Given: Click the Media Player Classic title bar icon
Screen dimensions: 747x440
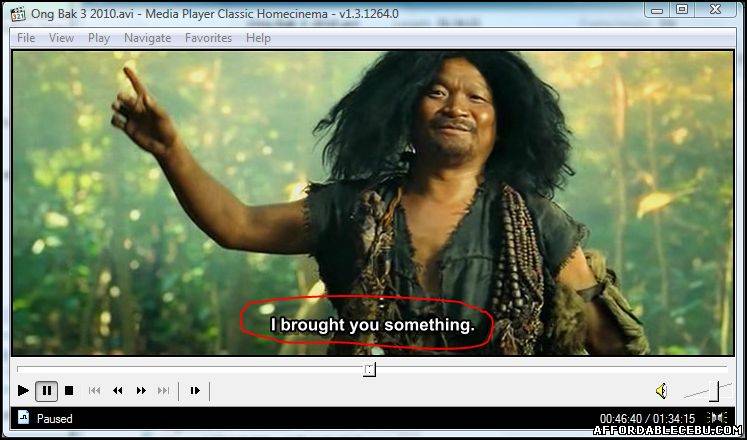Looking at the screenshot, I should pyautogui.click(x=18, y=13).
